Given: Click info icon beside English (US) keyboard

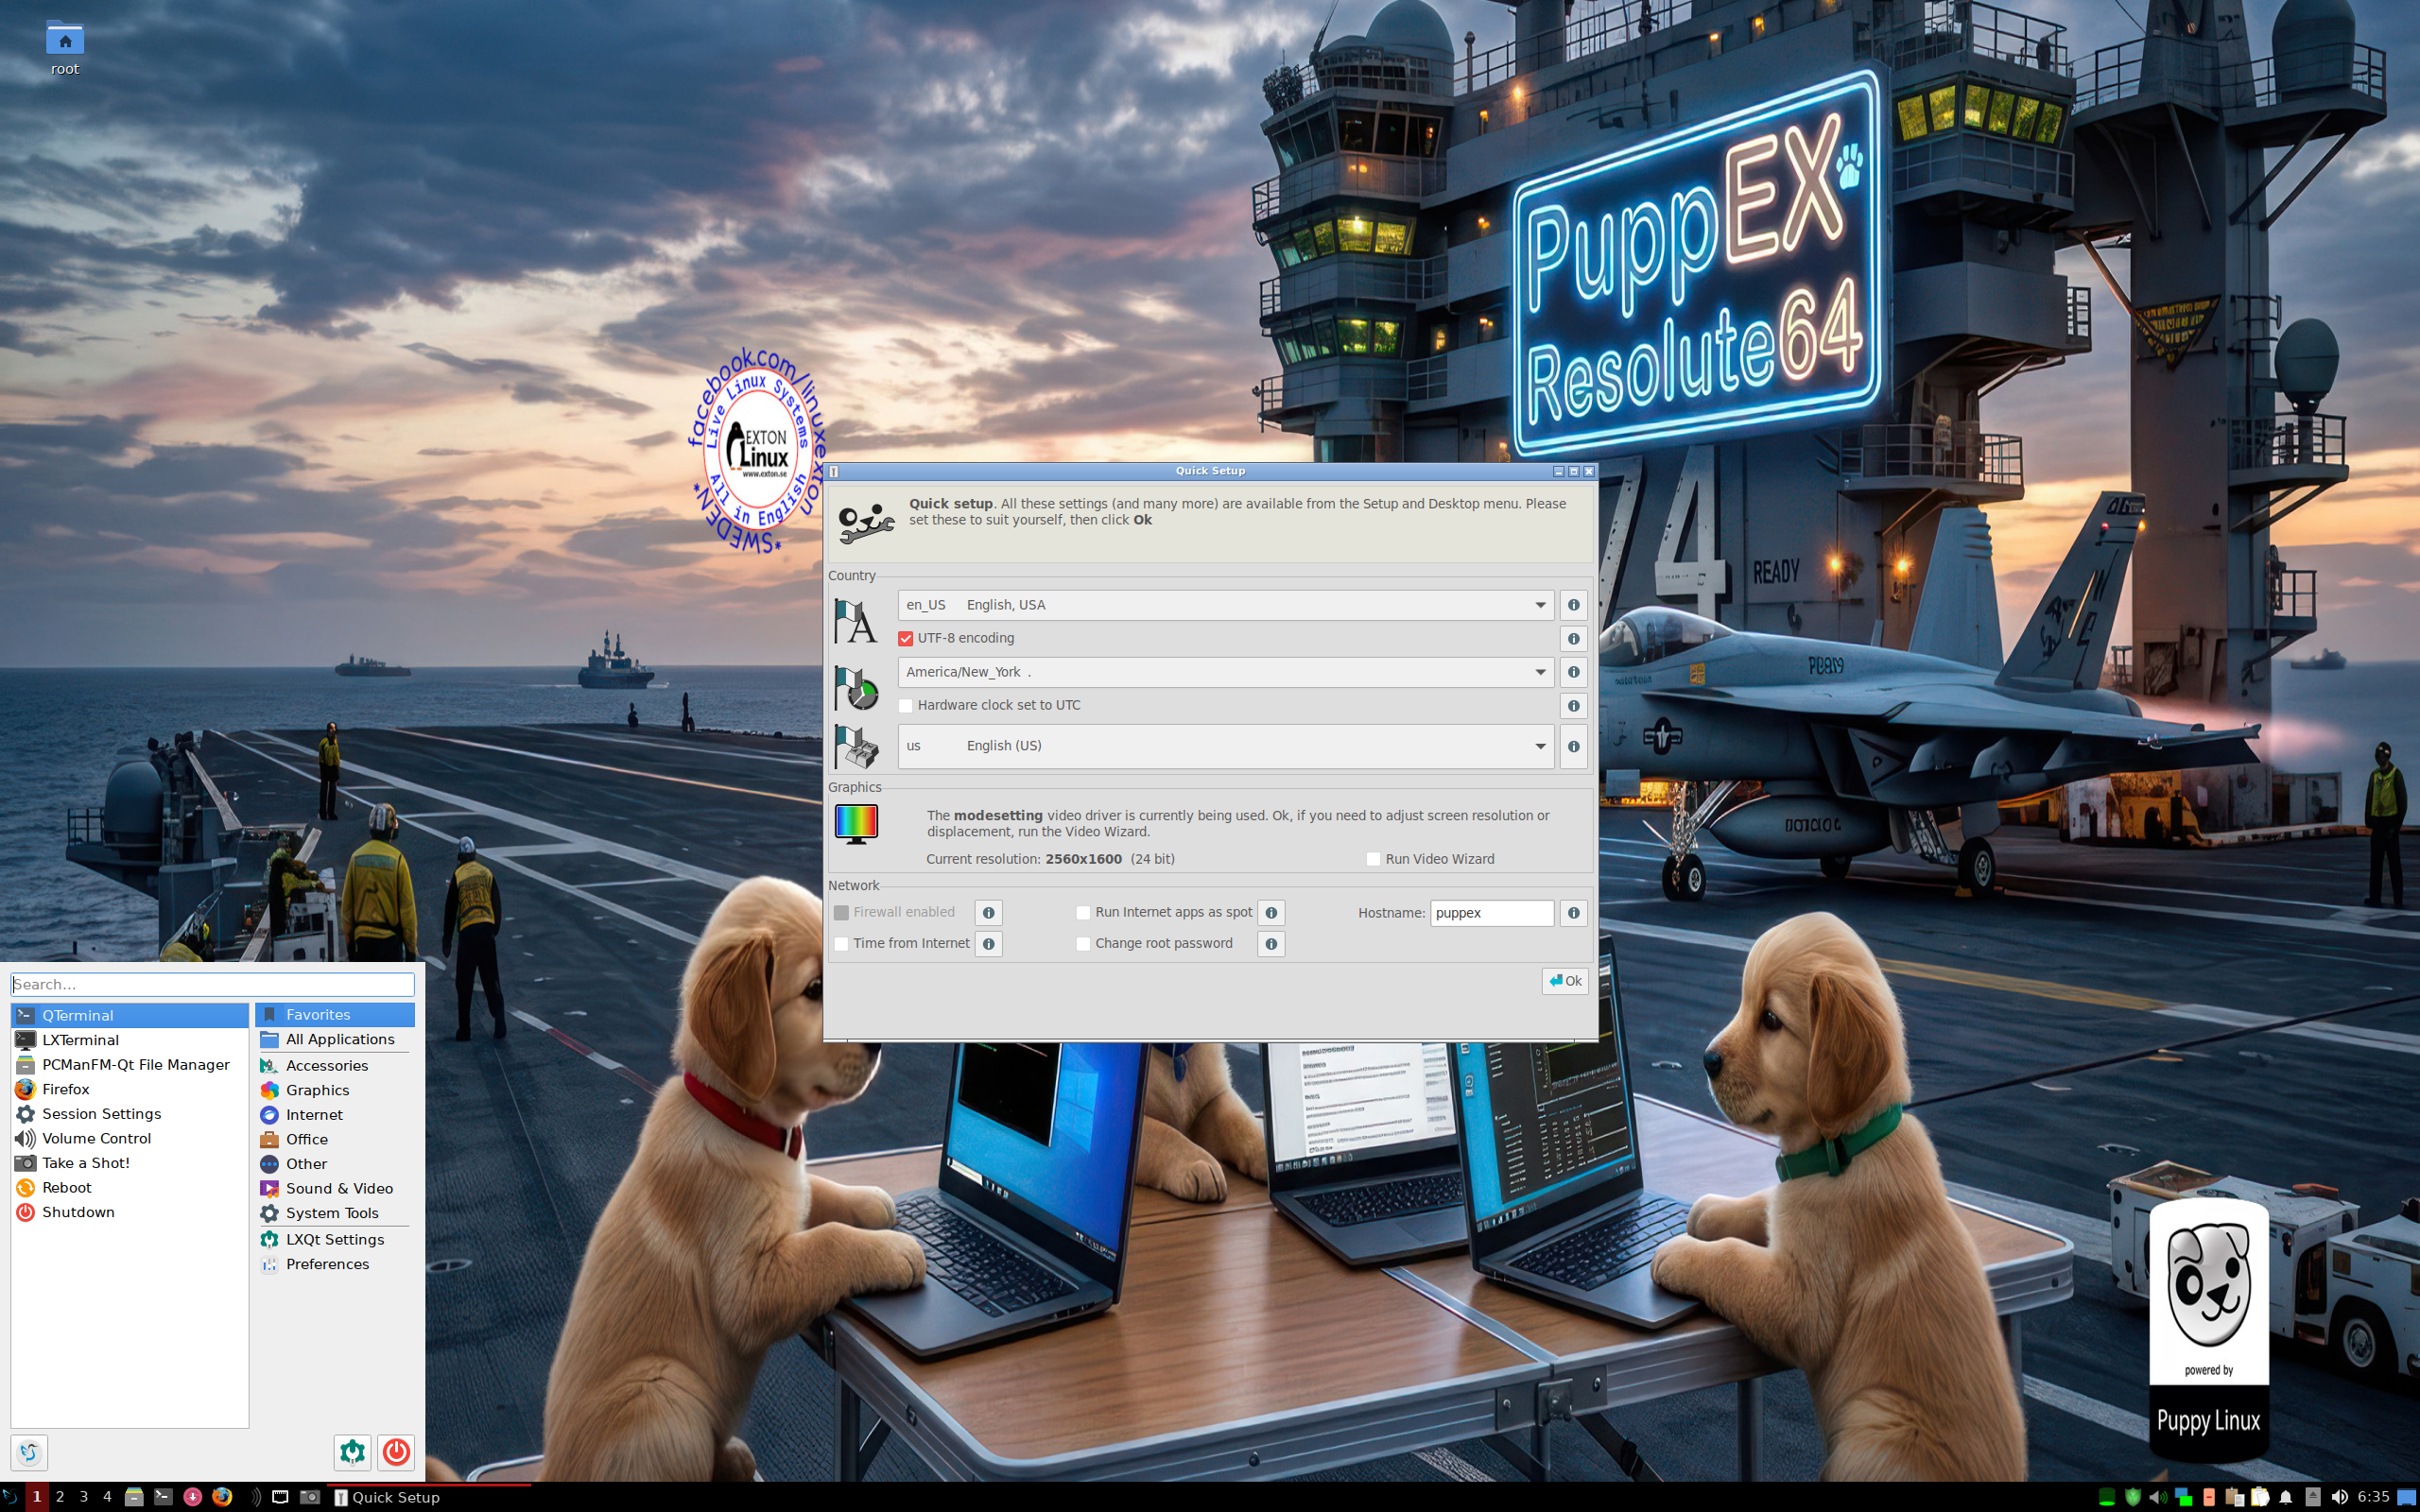Looking at the screenshot, I should click(x=1573, y=747).
